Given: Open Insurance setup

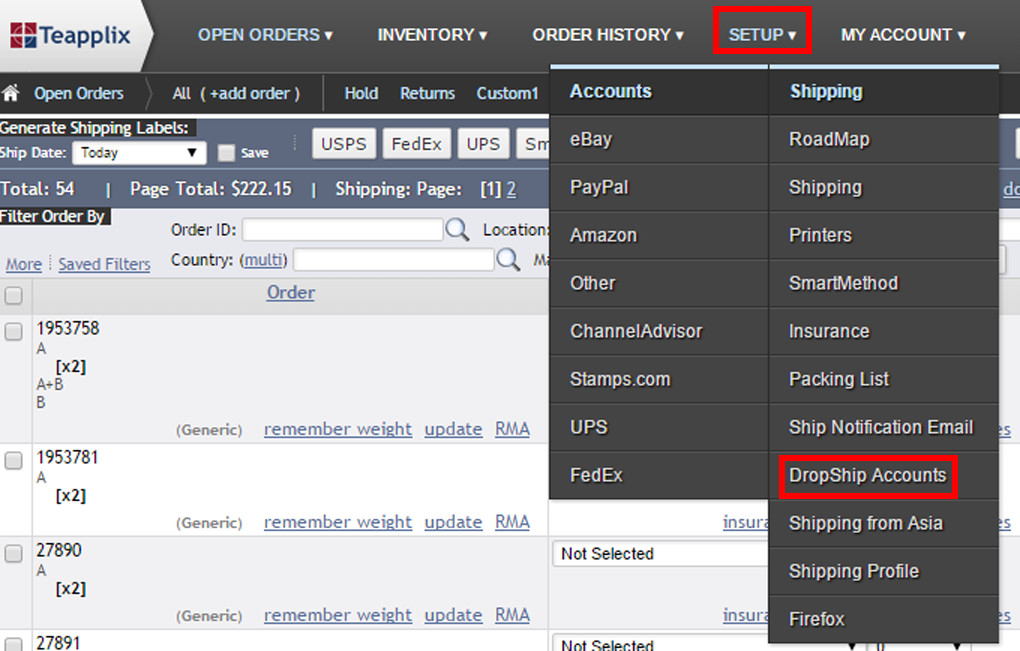Looking at the screenshot, I should (884, 332).
